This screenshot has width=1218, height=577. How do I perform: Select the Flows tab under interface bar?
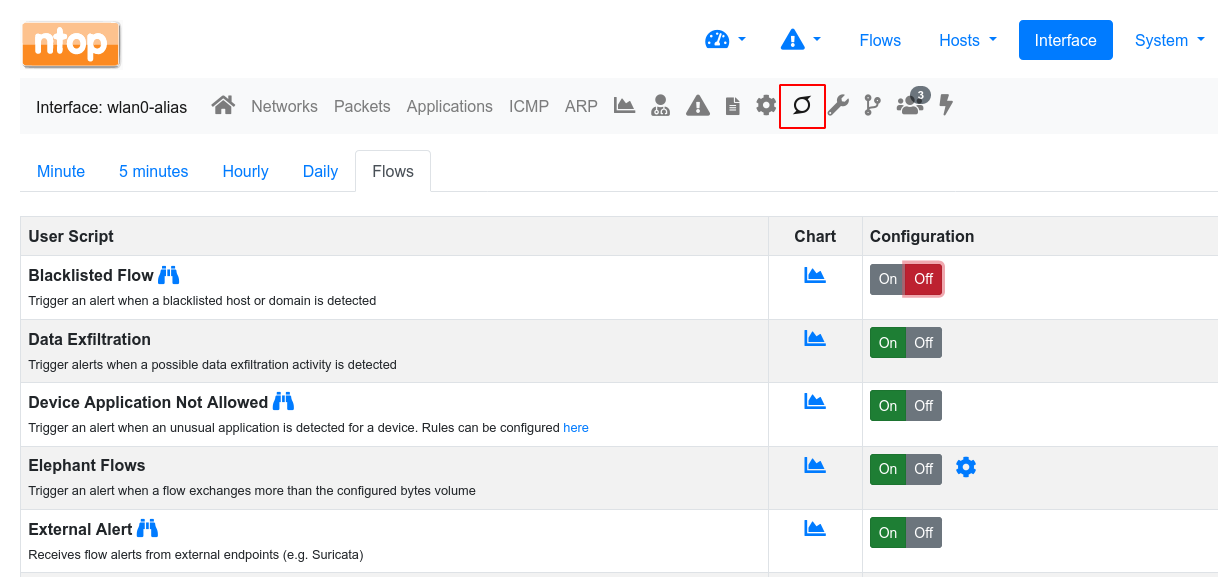coord(393,171)
